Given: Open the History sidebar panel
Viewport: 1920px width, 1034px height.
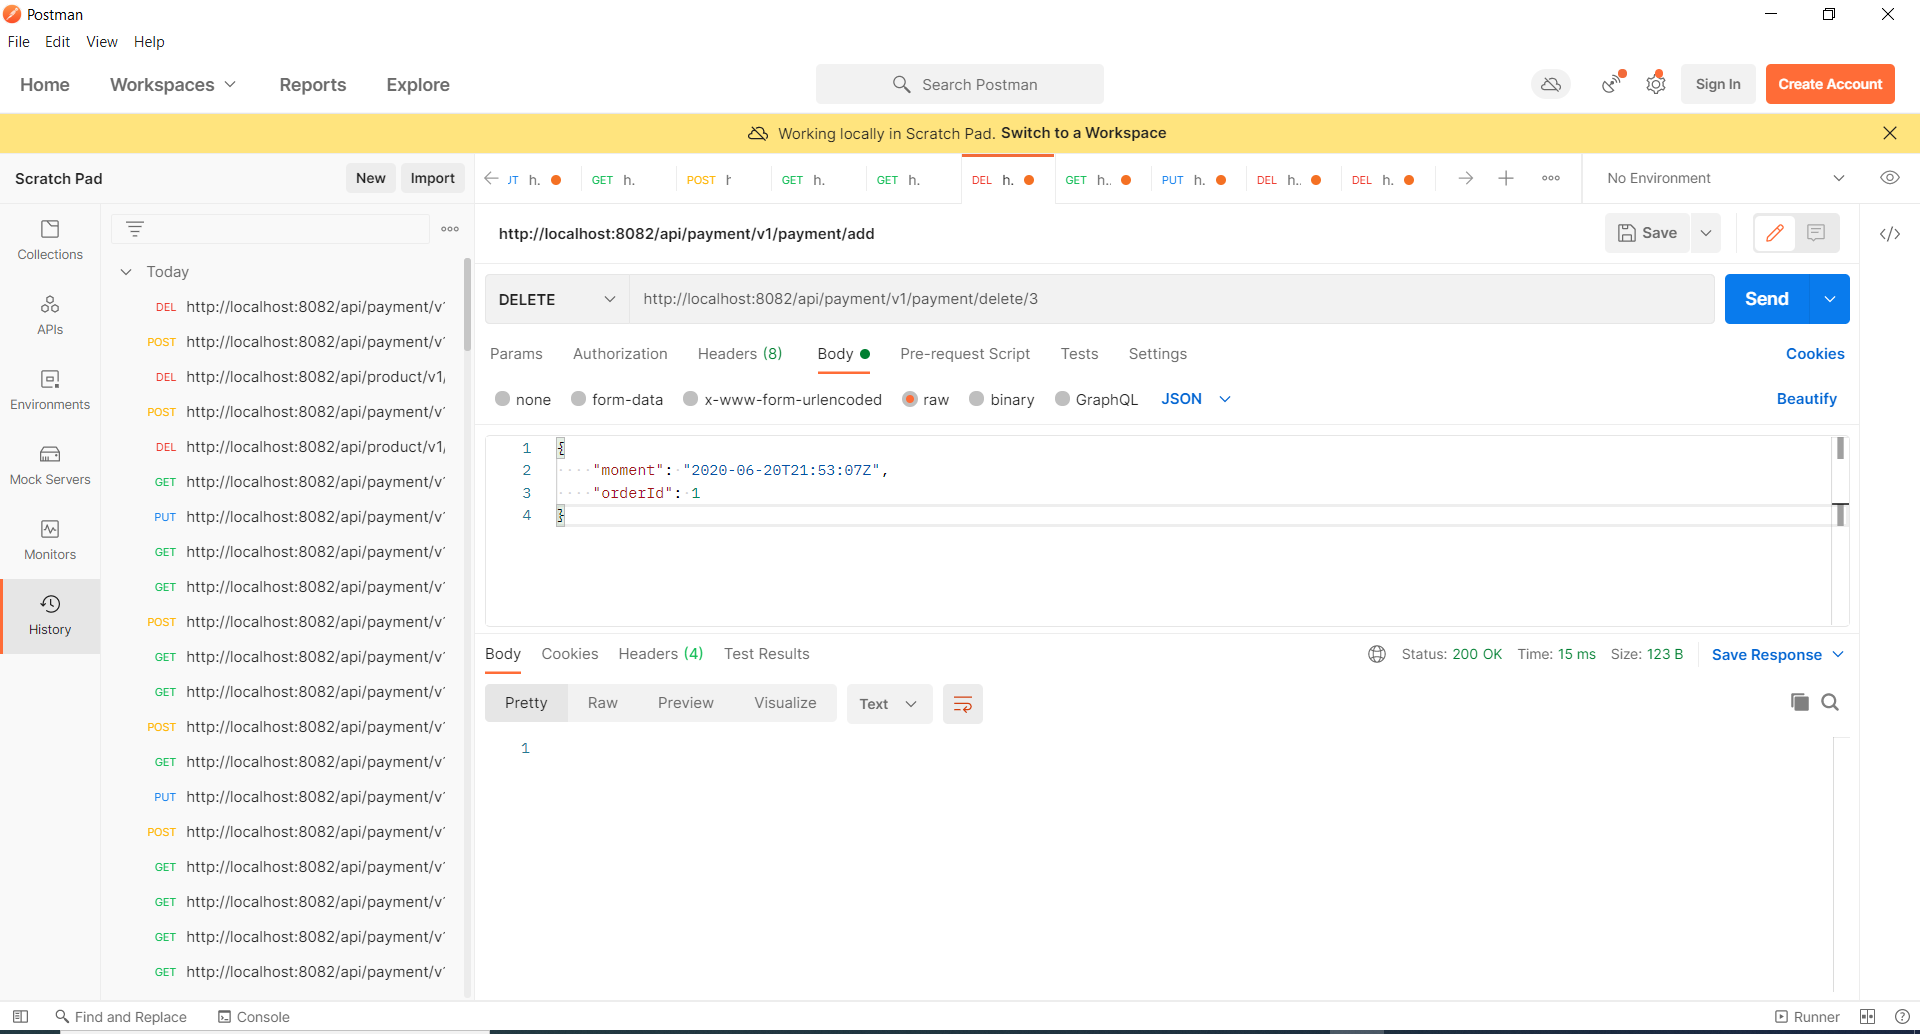Looking at the screenshot, I should point(50,616).
